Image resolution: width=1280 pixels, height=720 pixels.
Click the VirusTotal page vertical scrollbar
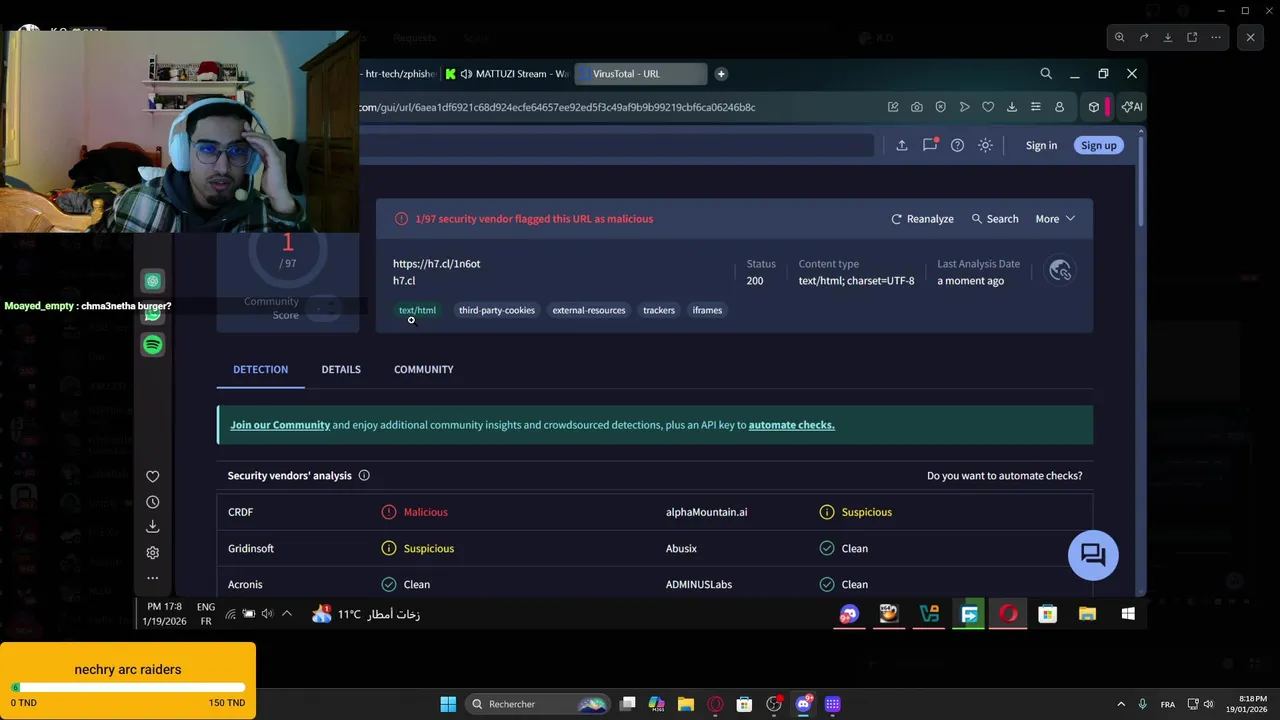(x=1141, y=180)
